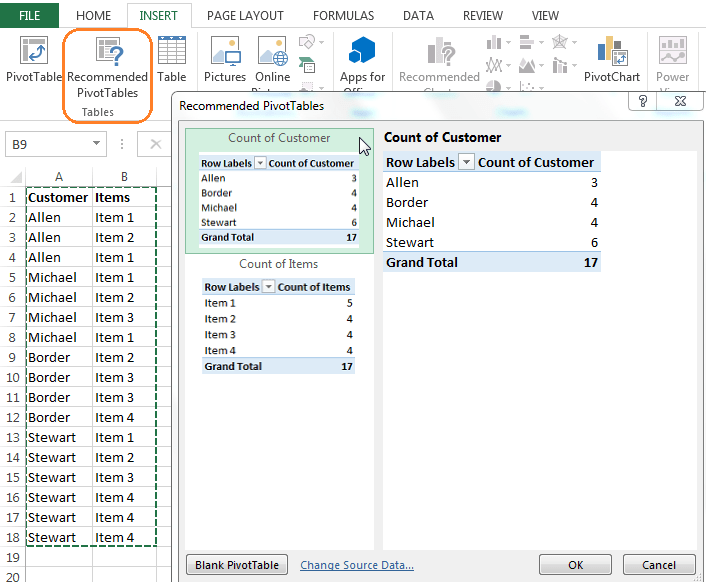The height and width of the screenshot is (582, 706).
Task: Open Row Labels filter in Count of Customer thumbnail
Action: [x=260, y=163]
